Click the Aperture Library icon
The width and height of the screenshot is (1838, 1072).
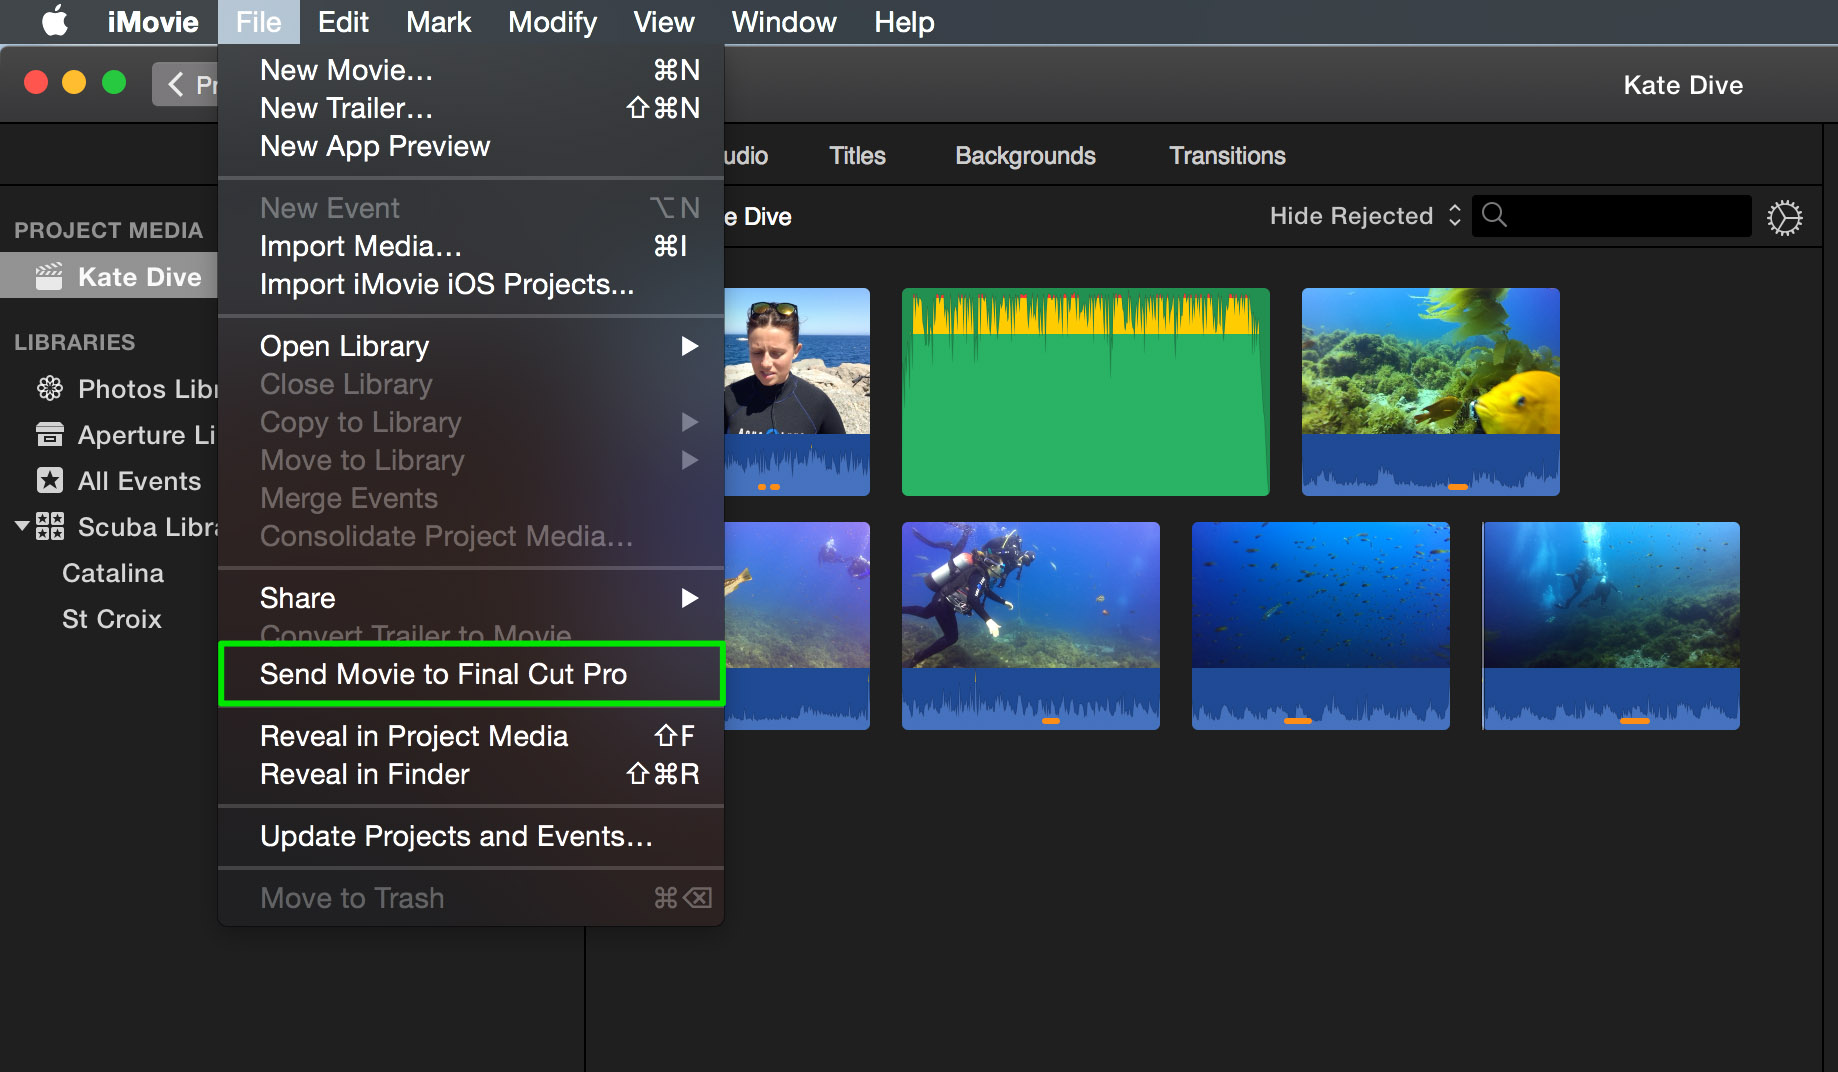point(50,435)
